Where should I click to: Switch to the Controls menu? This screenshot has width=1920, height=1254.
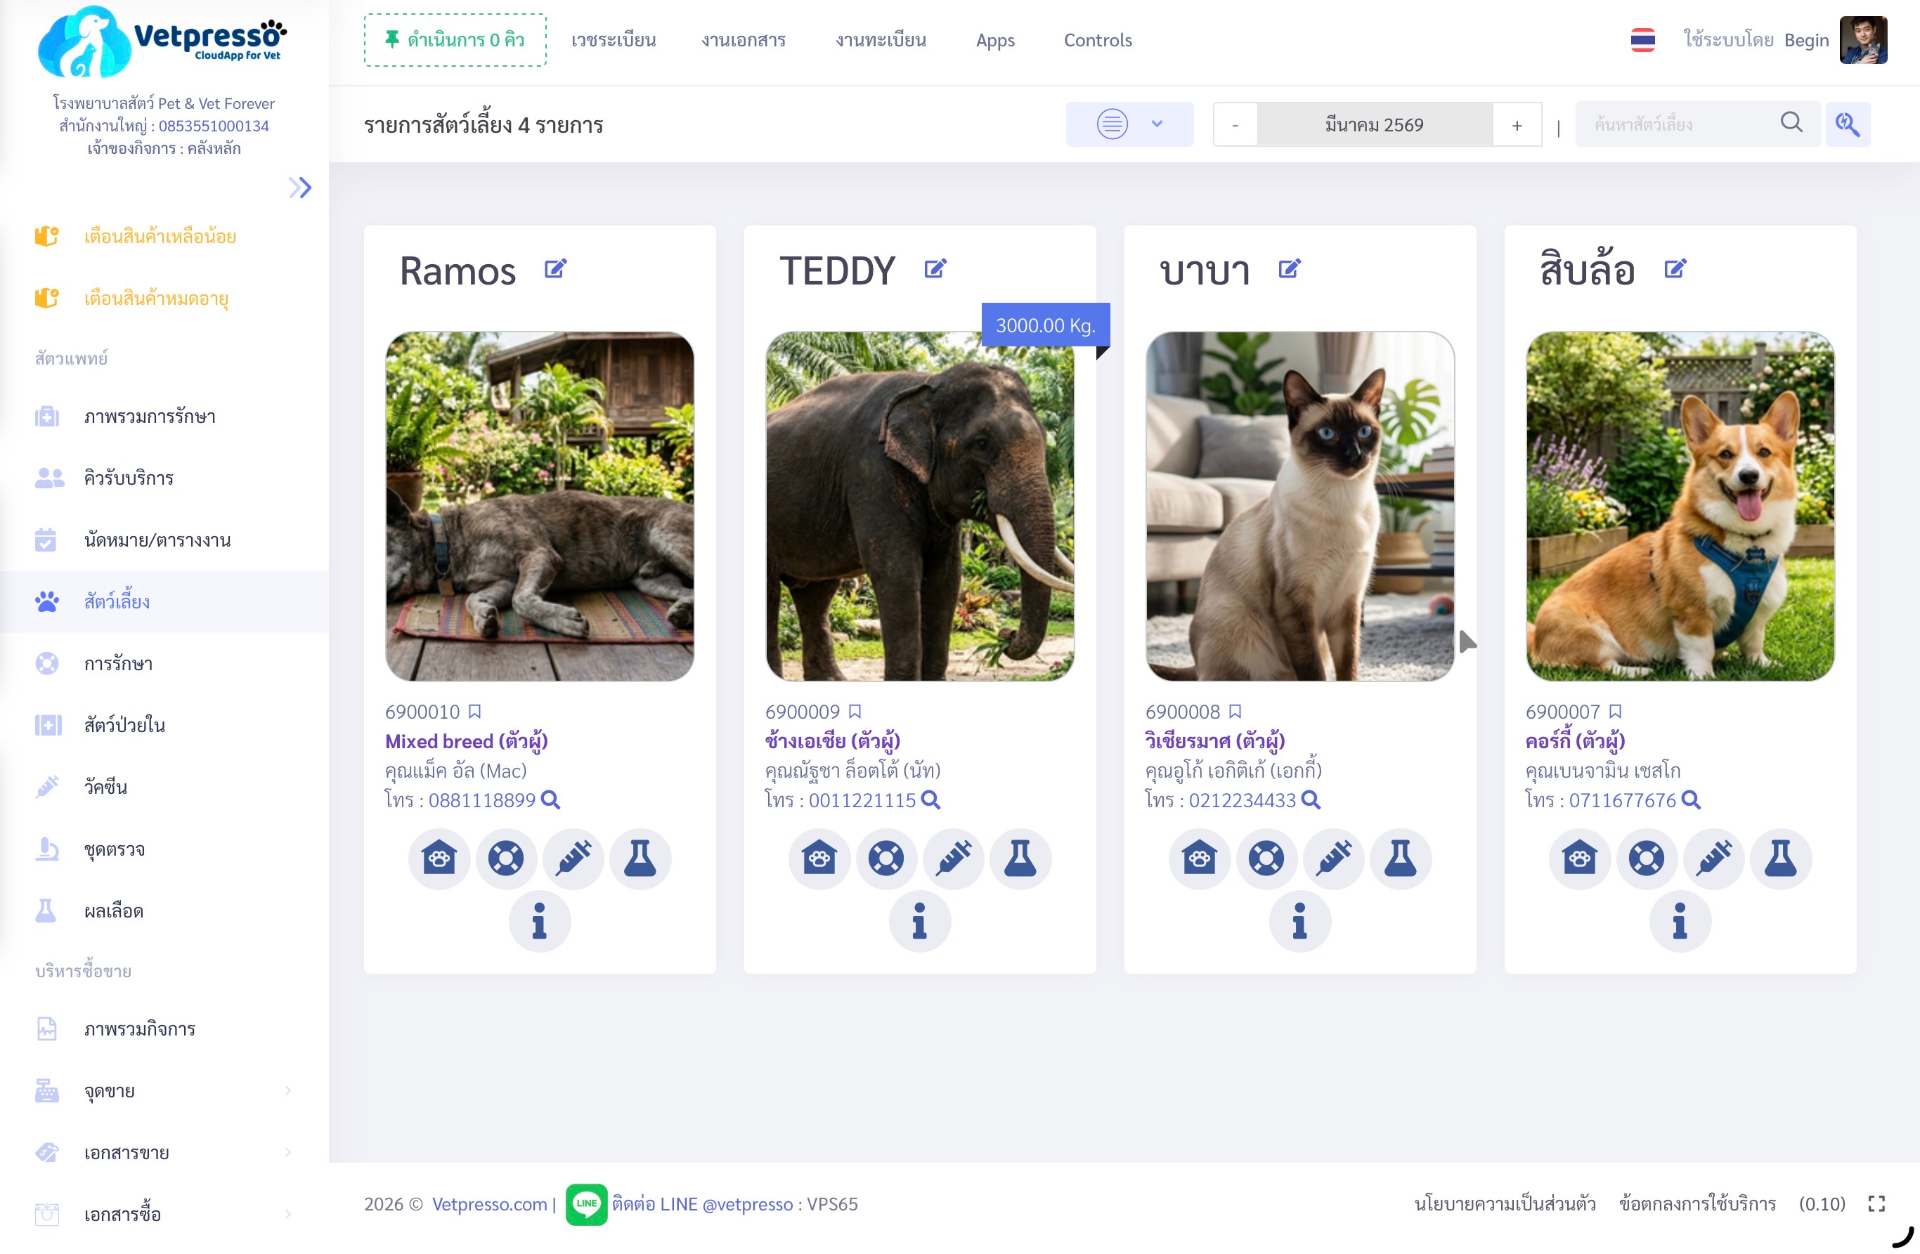click(1097, 40)
